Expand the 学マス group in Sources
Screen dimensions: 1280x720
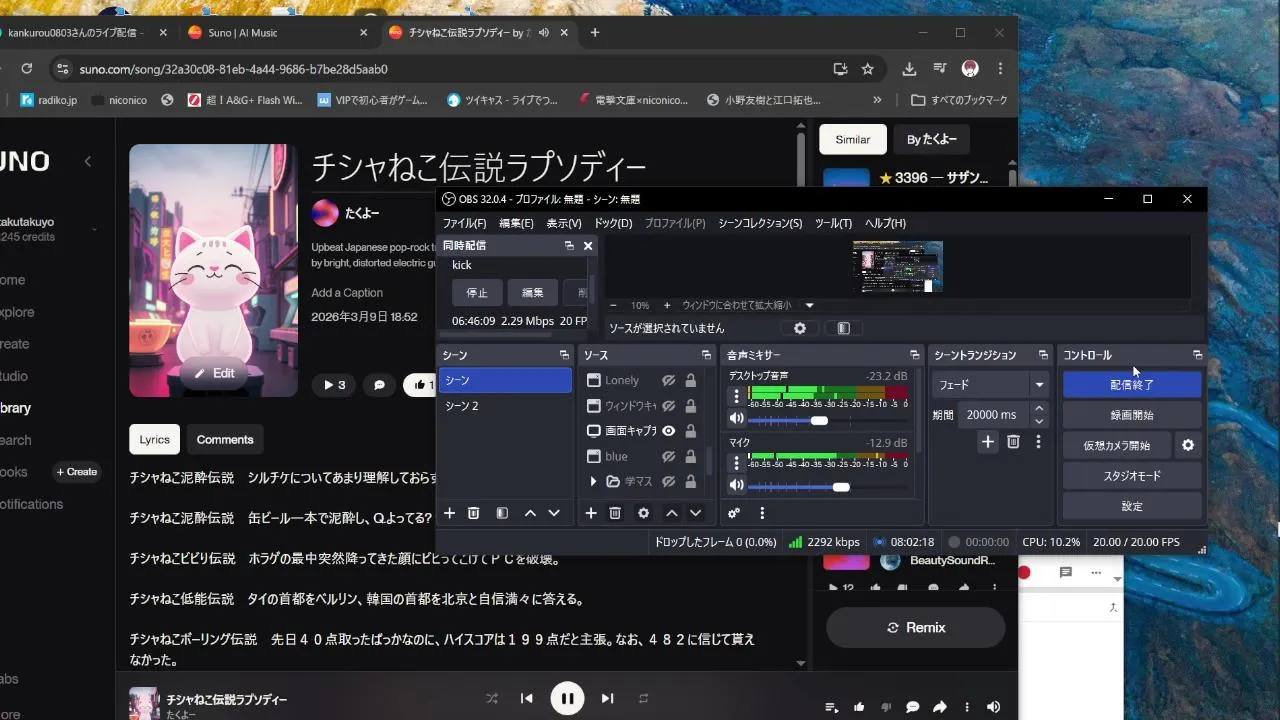coord(593,482)
